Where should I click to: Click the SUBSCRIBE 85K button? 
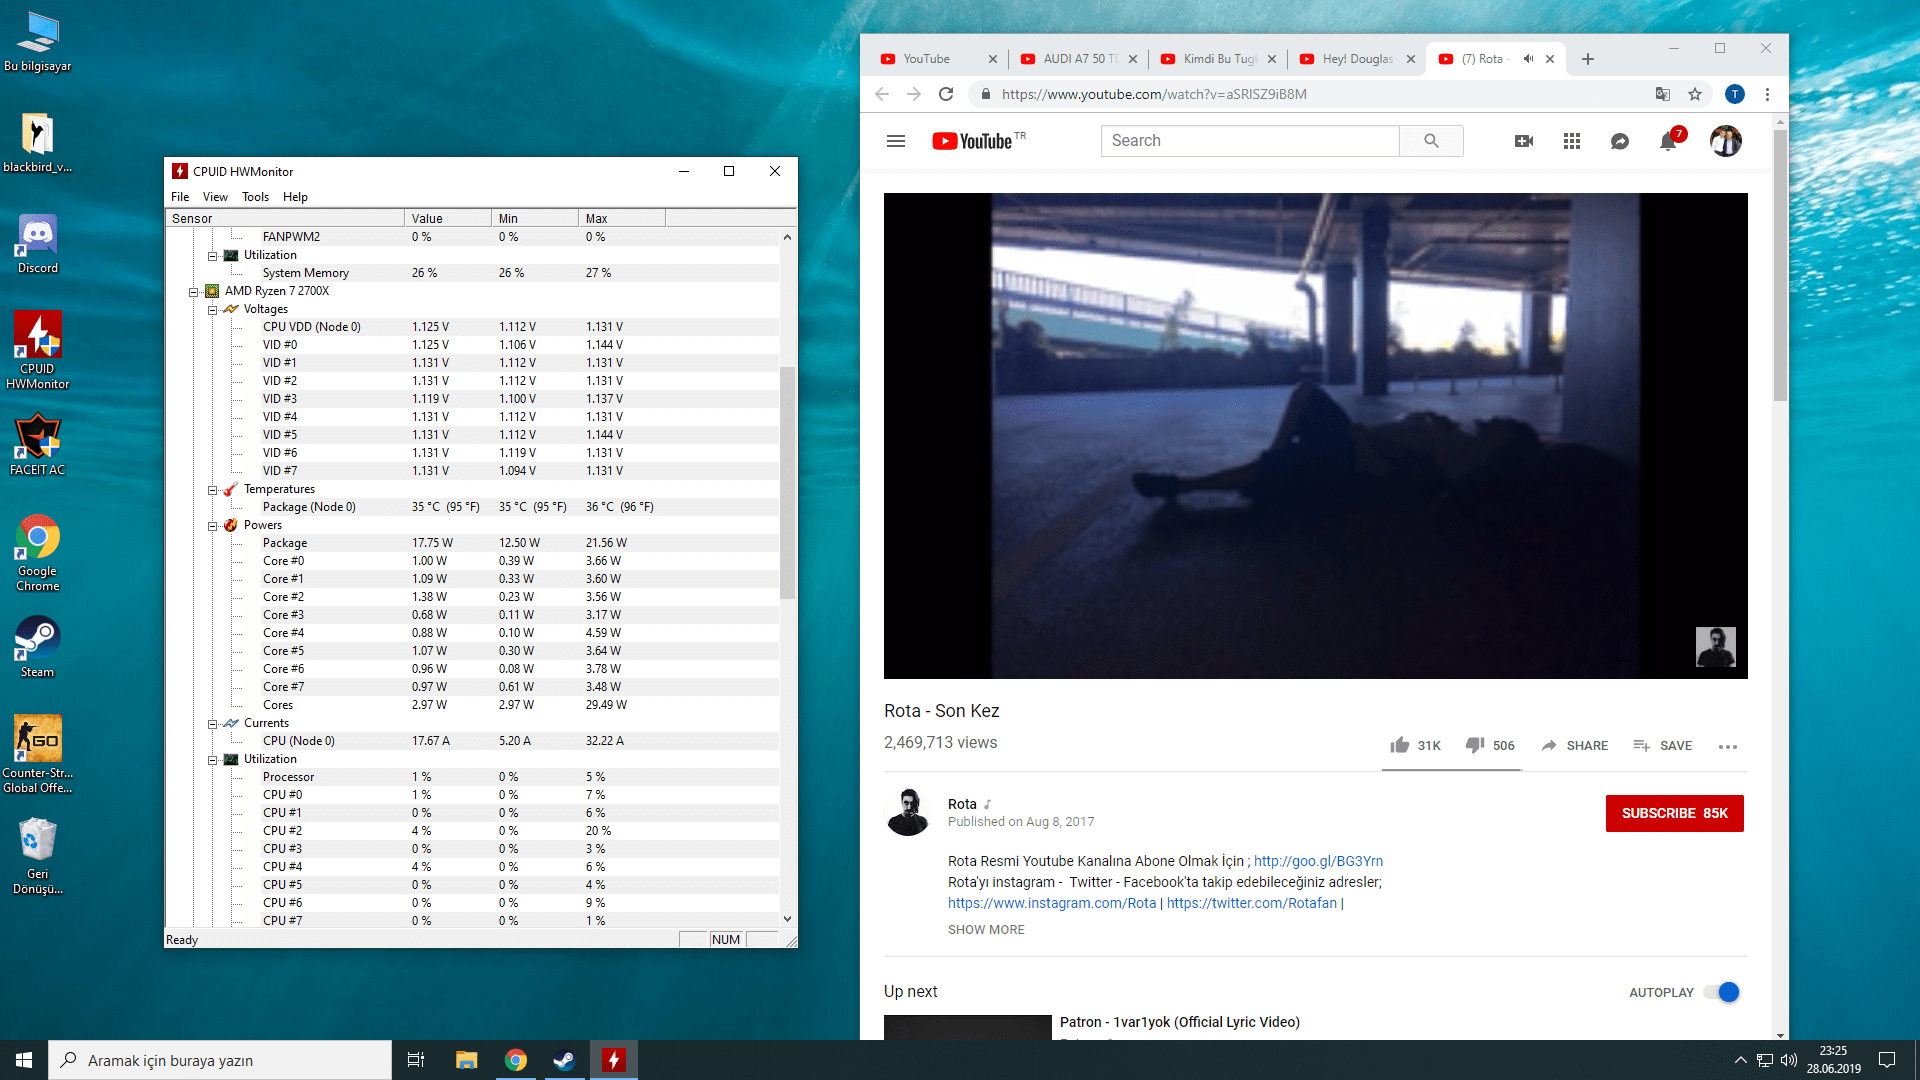point(1674,813)
